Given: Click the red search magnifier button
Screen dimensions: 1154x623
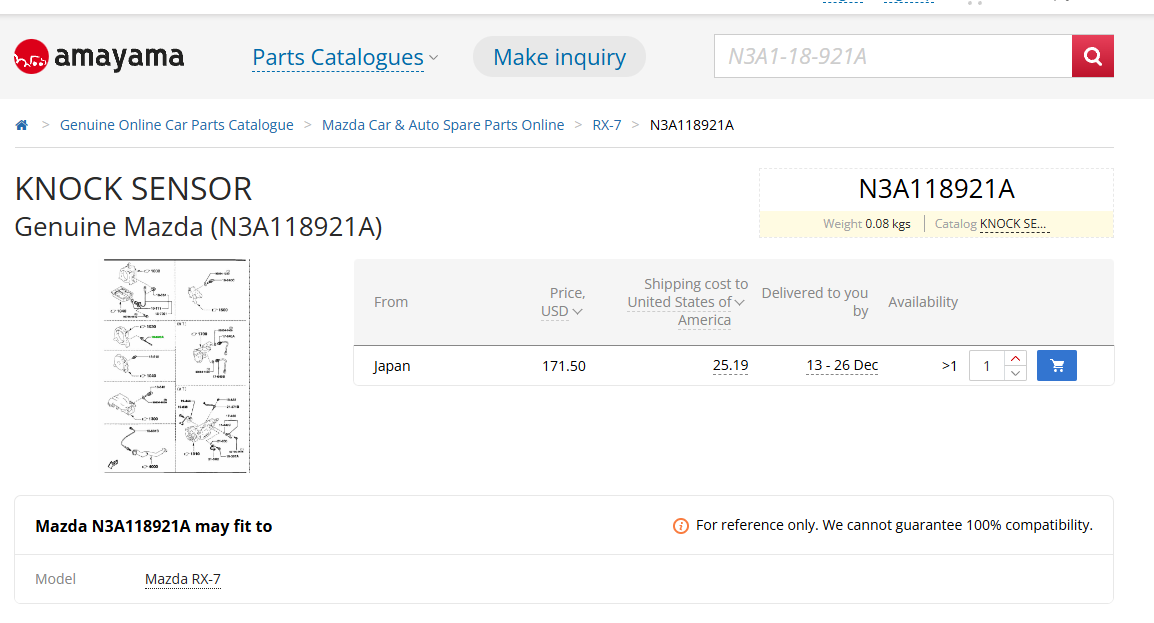Looking at the screenshot, I should [x=1092, y=56].
